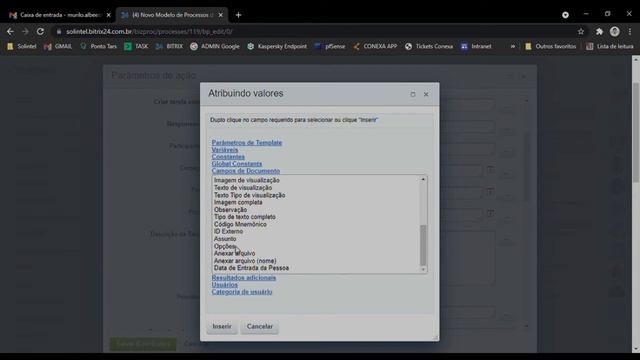Open the Outros favoritos folder
The height and width of the screenshot is (360, 640).
coord(551,47)
